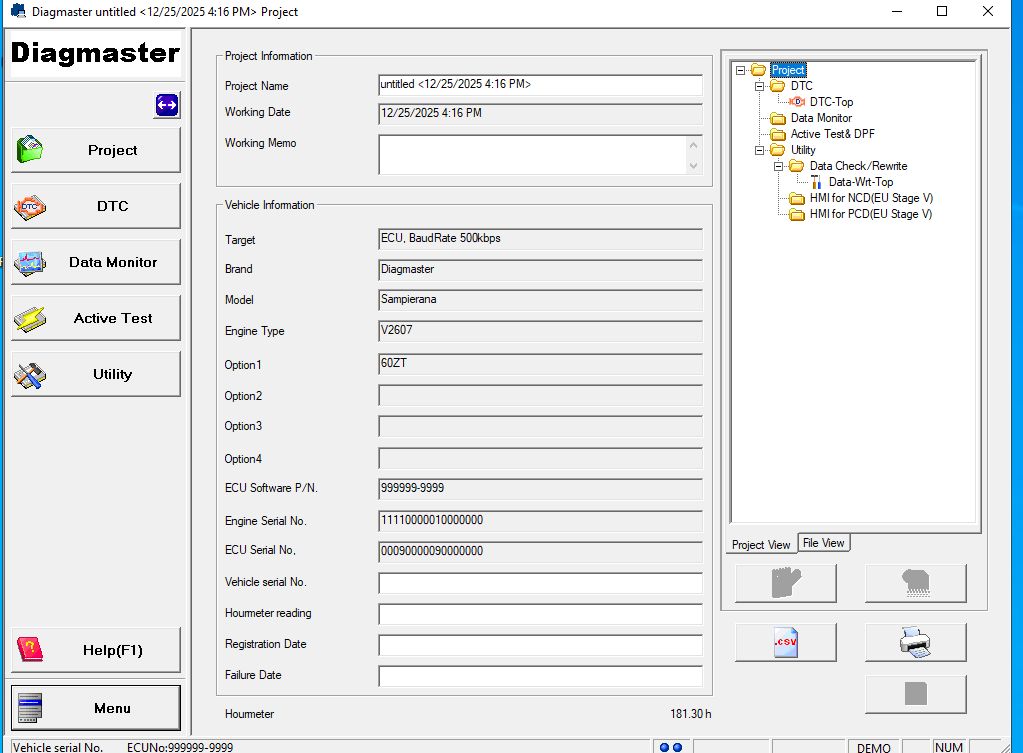Select the Project View tab
Viewport: 1023px width, 753px height.
click(x=761, y=544)
